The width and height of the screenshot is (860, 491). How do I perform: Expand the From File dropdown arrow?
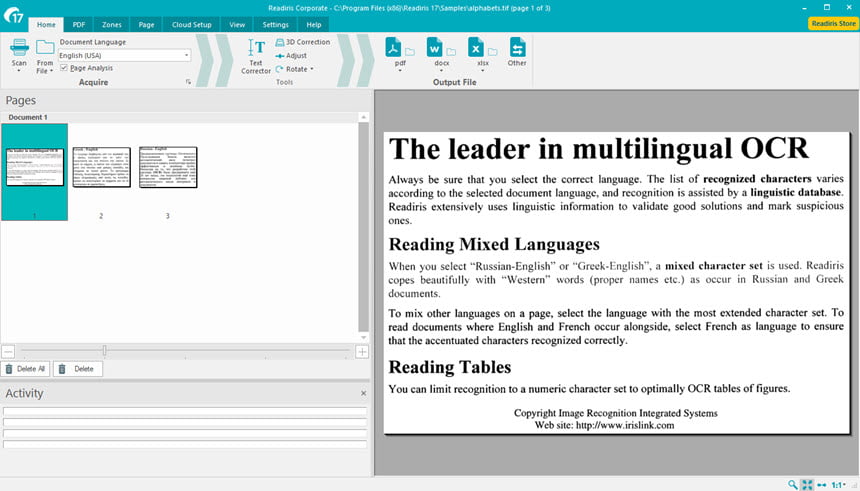point(51,71)
